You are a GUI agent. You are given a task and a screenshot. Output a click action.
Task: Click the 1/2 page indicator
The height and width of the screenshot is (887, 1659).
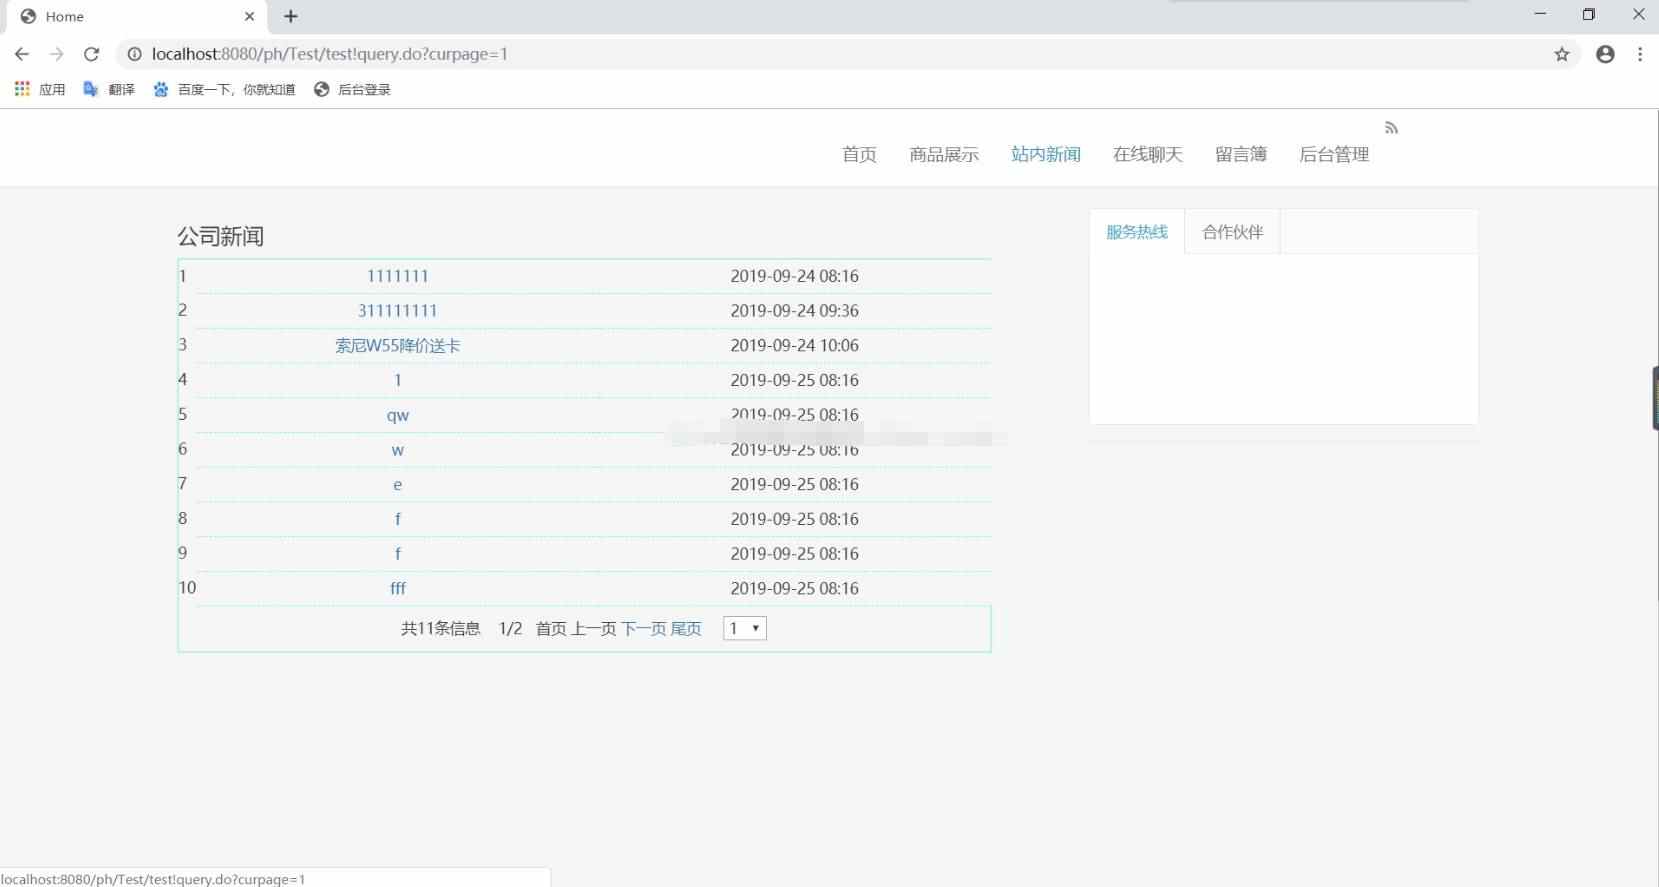click(x=510, y=628)
